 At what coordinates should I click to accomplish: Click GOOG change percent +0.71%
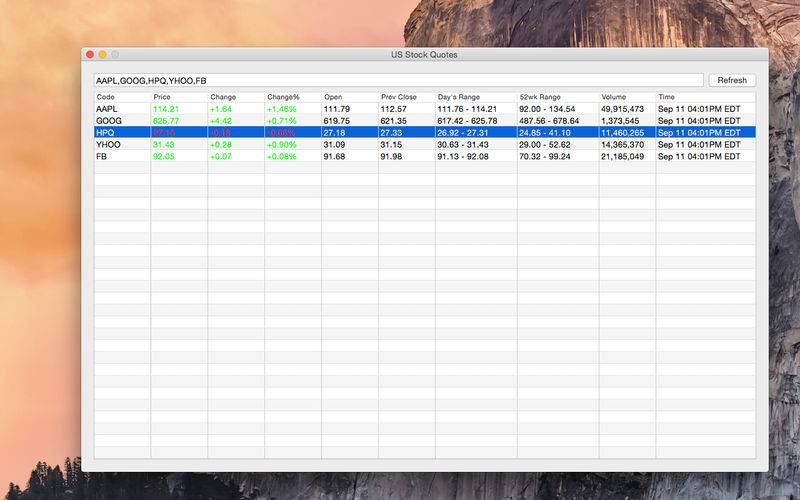282,121
